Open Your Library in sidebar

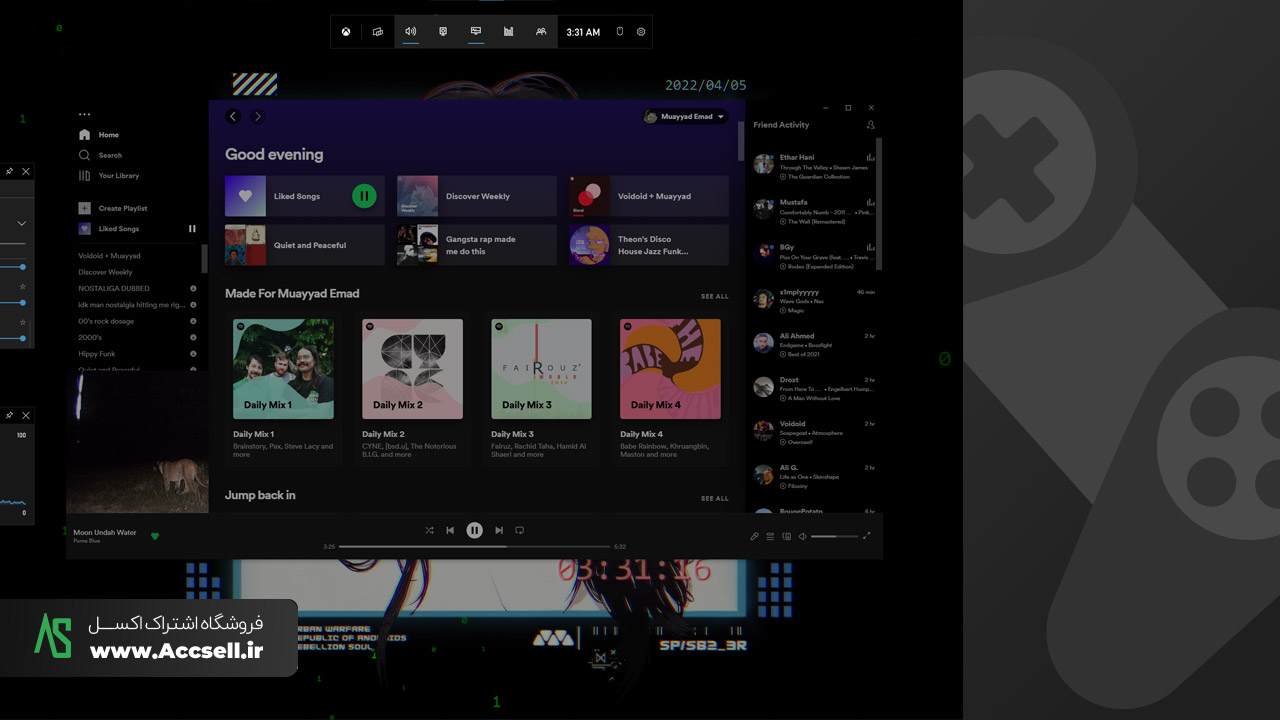pos(109,176)
